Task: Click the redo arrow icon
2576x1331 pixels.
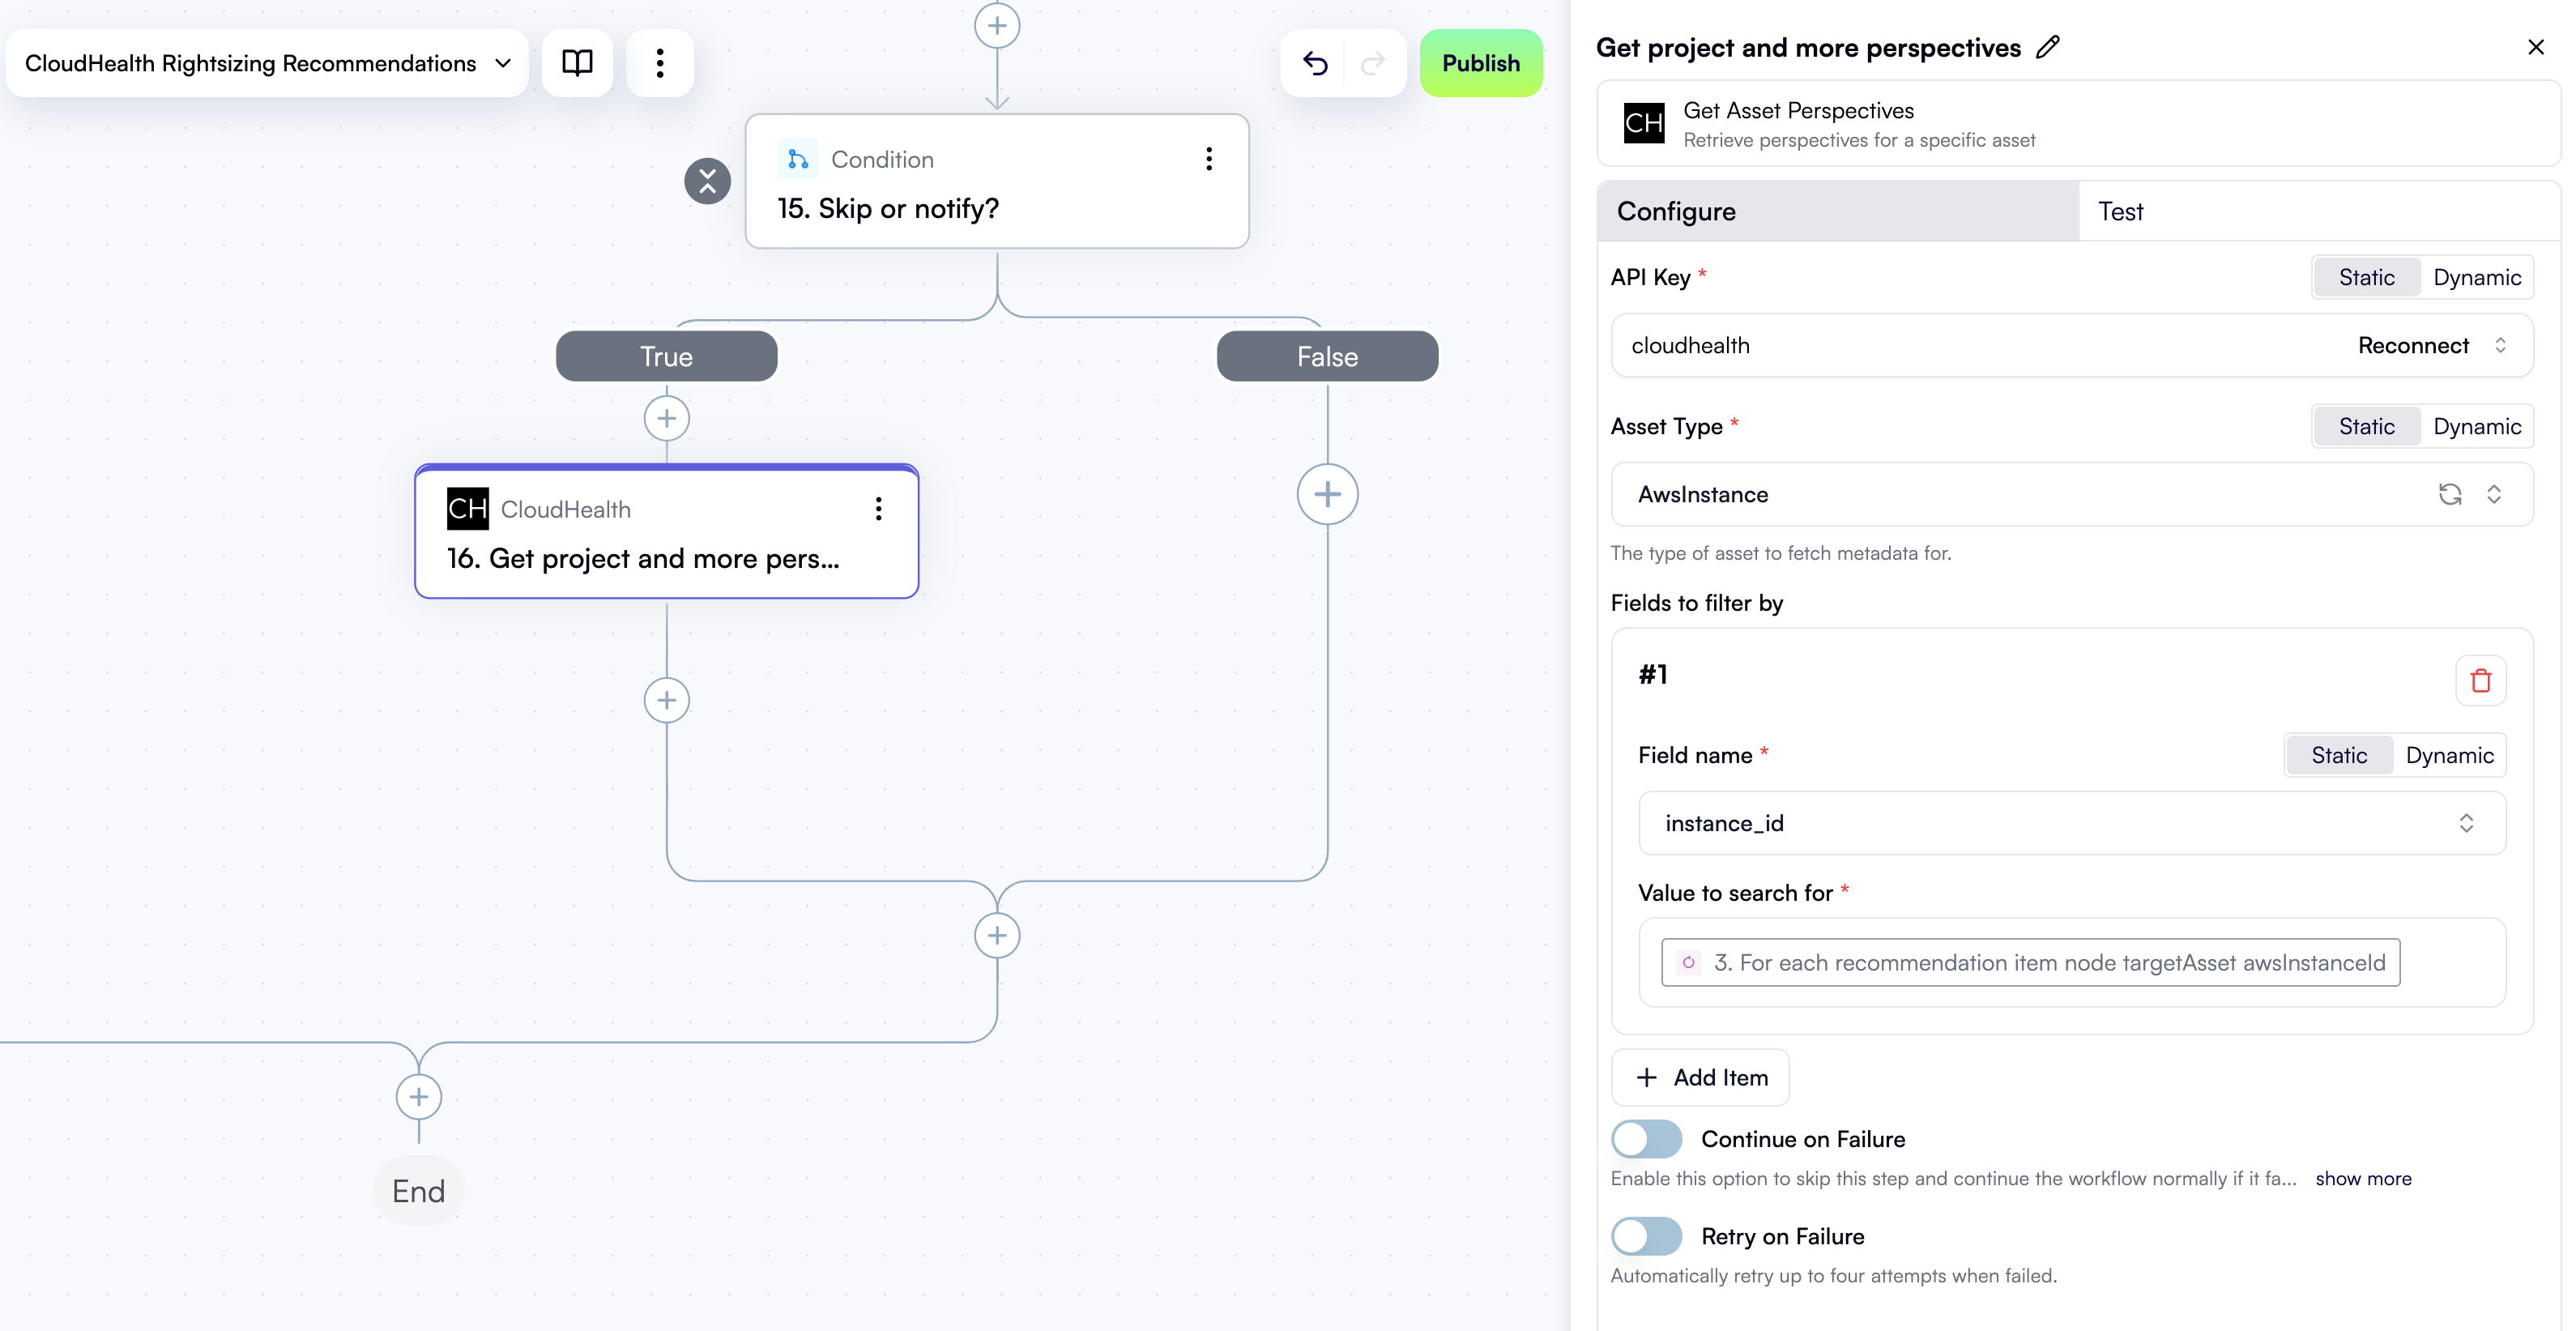Action: pos(1373,63)
